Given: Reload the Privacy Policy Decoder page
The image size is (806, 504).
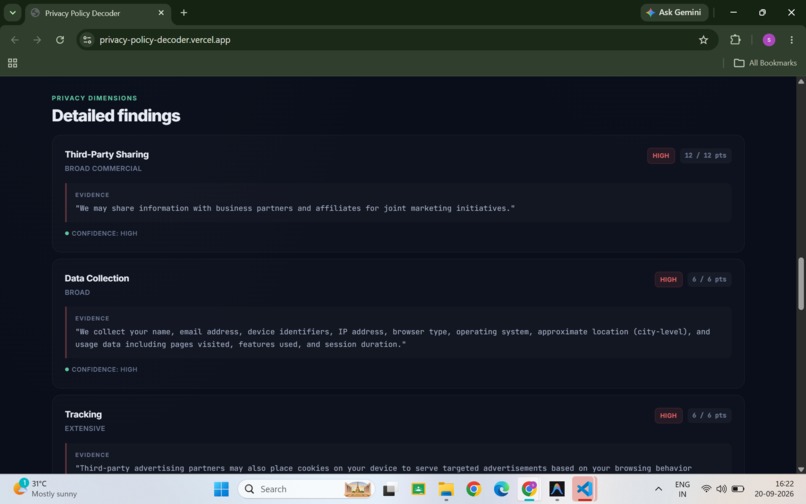Looking at the screenshot, I should (60, 40).
